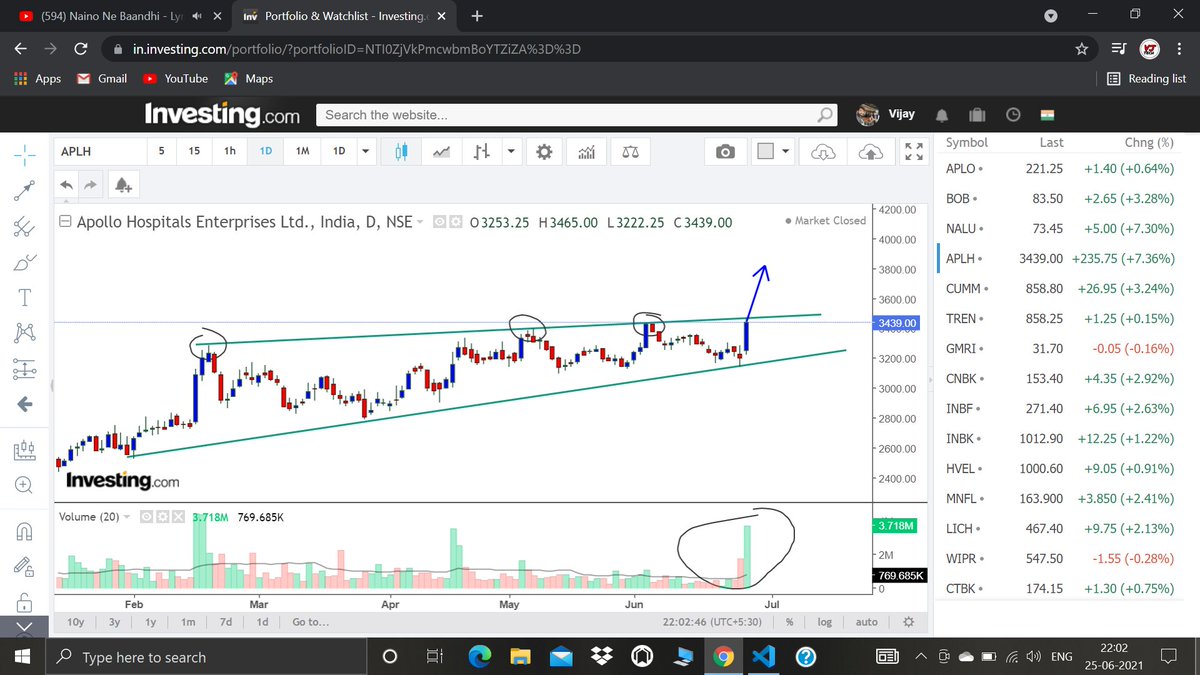Viewport: 1200px width, 675px height.
Task: Select the text annotation tool
Action: point(25,298)
